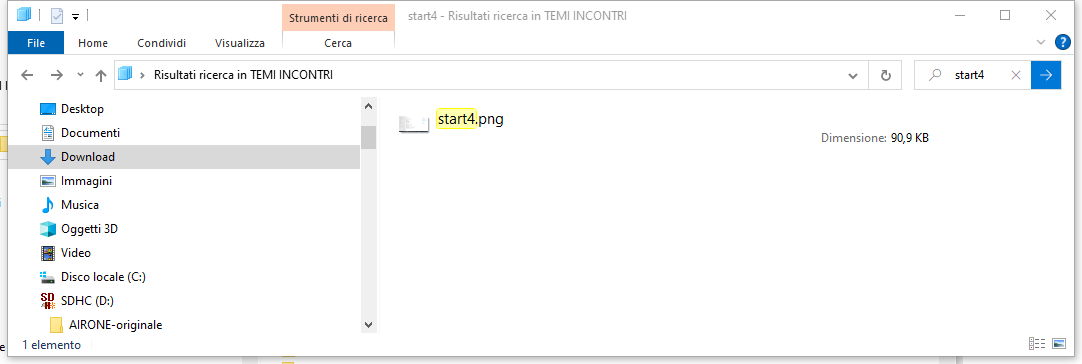This screenshot has height=364, width=1082.
Task: Clear the start4 search text
Action: pos(1016,75)
